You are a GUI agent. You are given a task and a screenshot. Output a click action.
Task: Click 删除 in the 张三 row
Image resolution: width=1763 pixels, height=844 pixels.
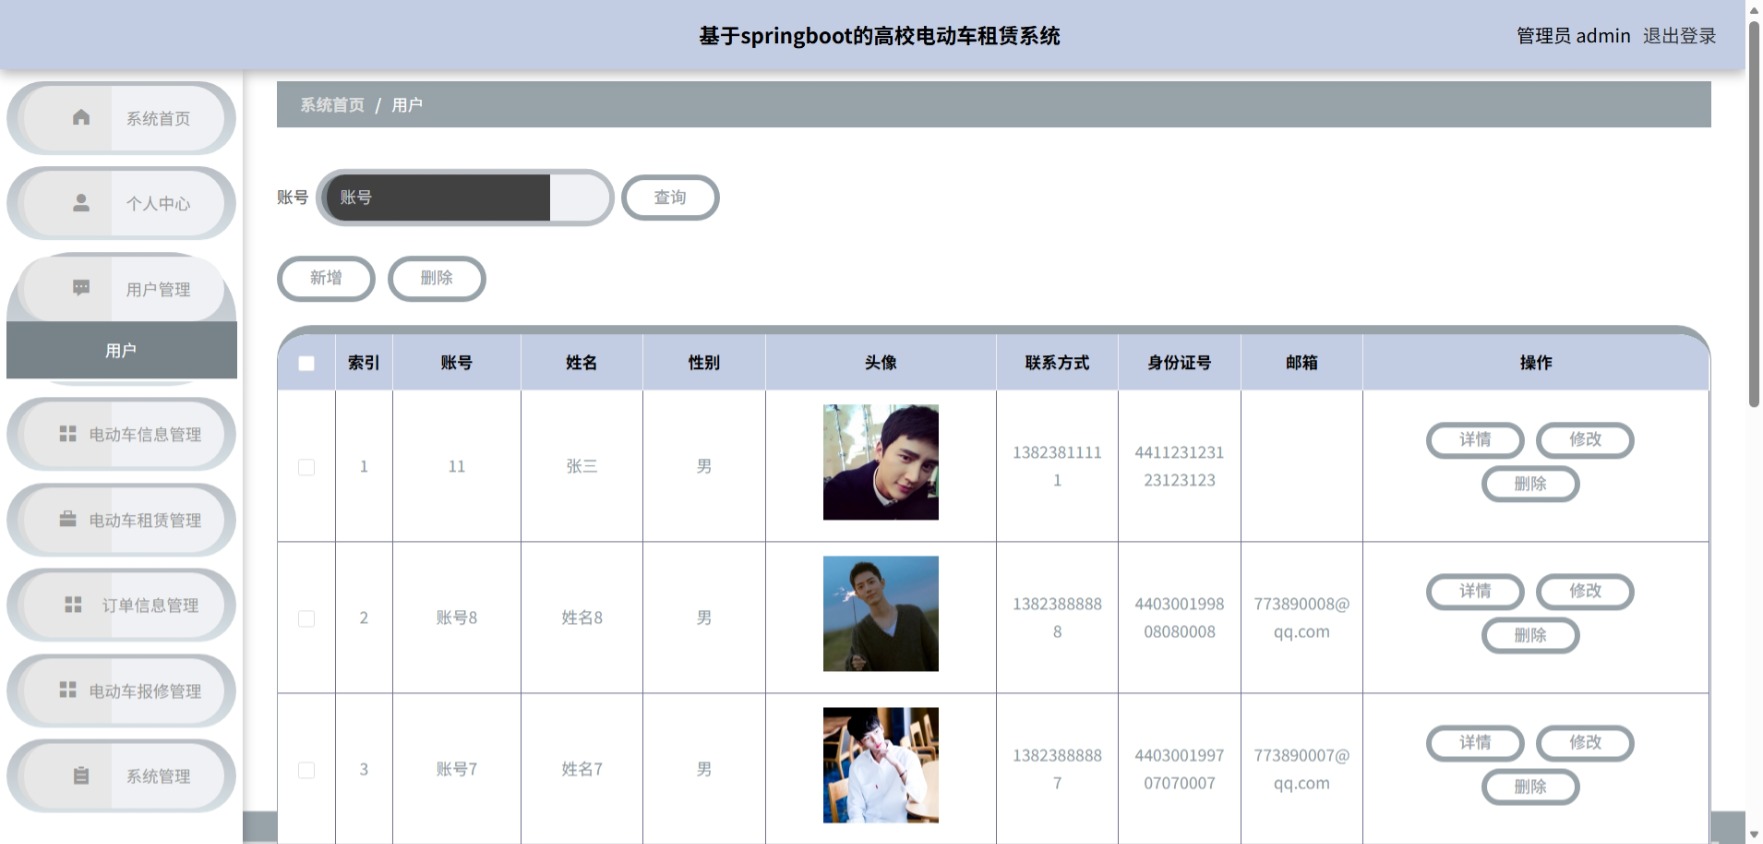click(x=1530, y=483)
